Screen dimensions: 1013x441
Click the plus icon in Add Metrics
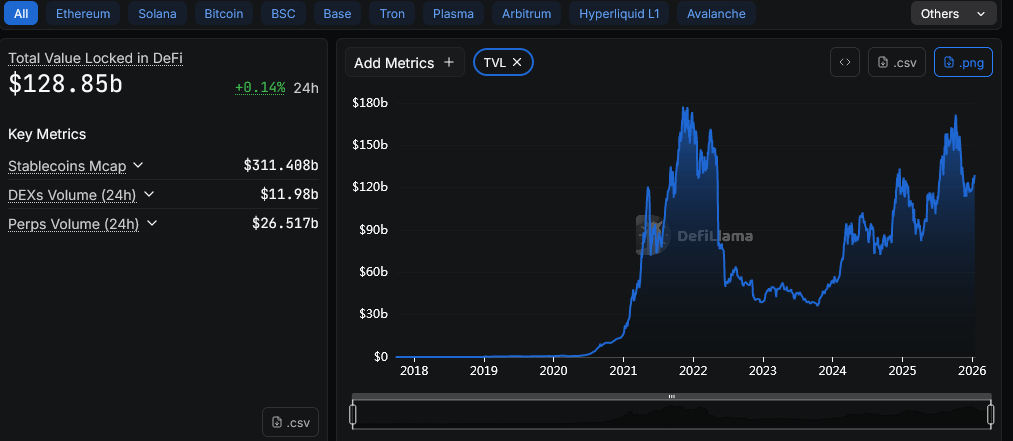(449, 62)
